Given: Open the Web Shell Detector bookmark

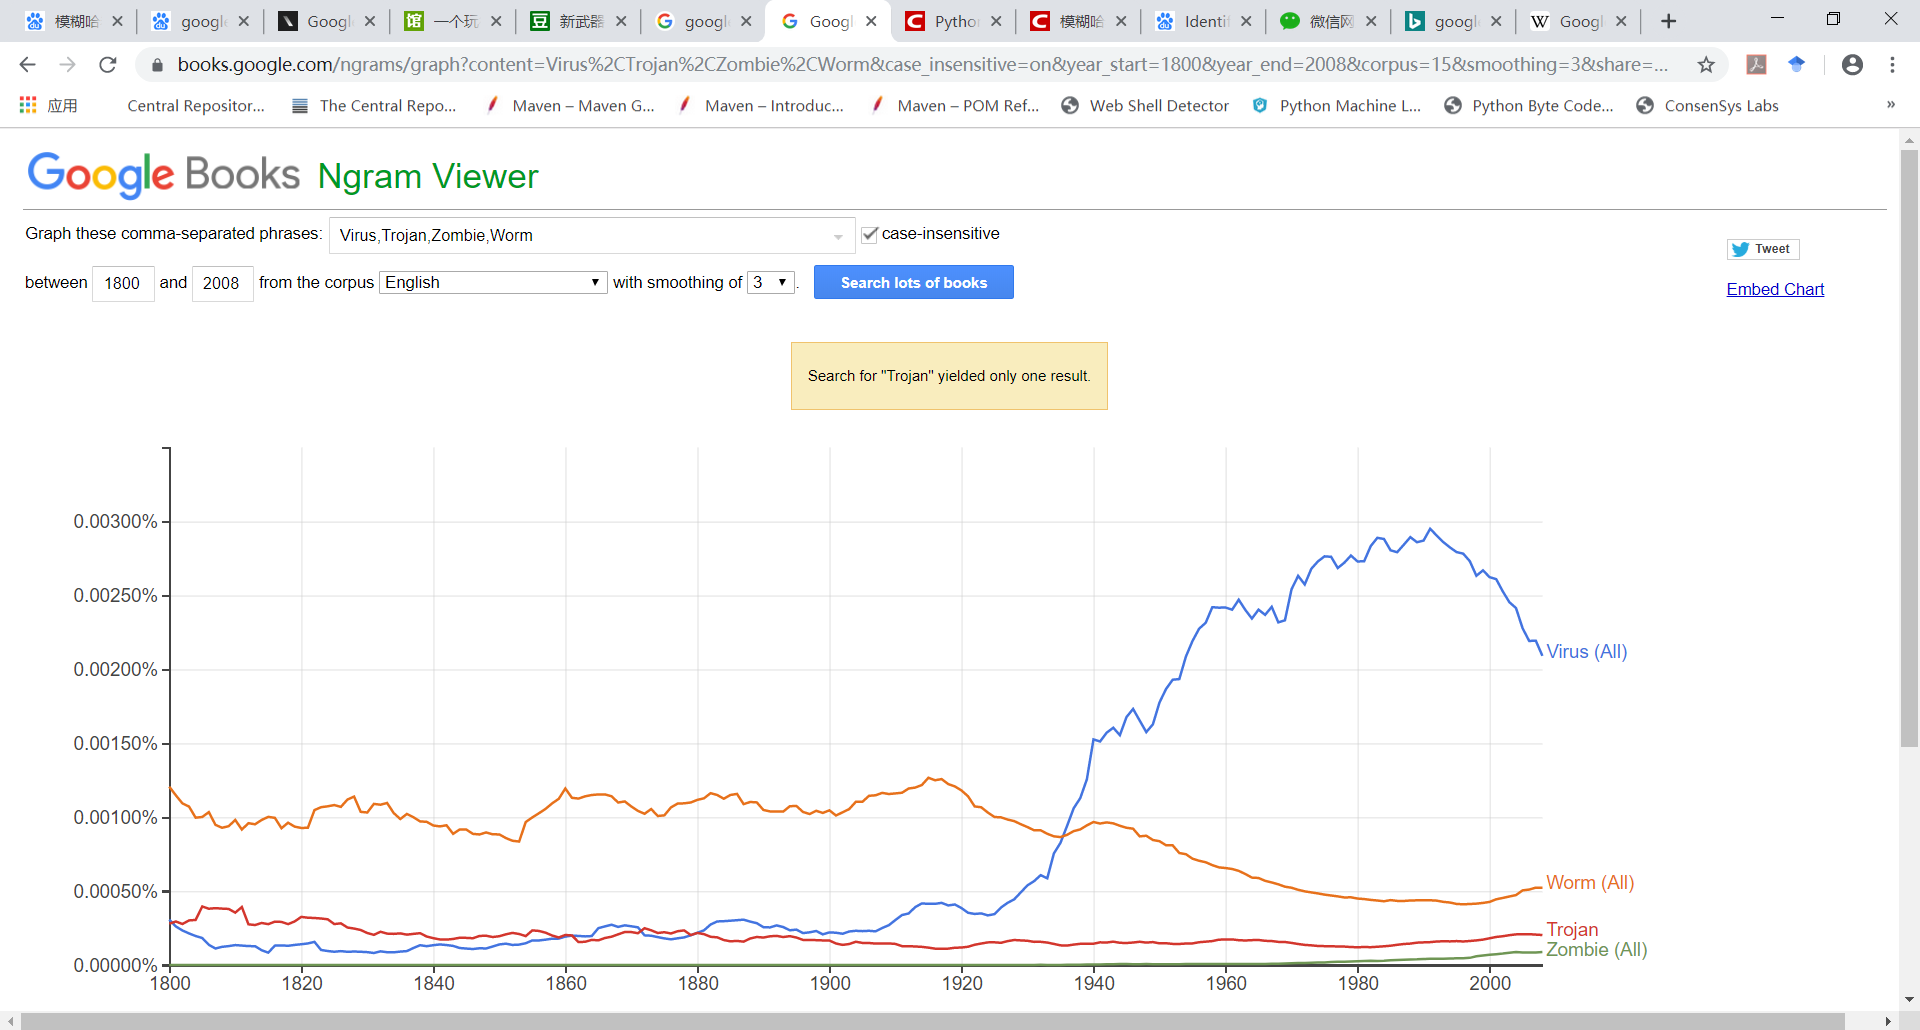Looking at the screenshot, I should [1145, 105].
